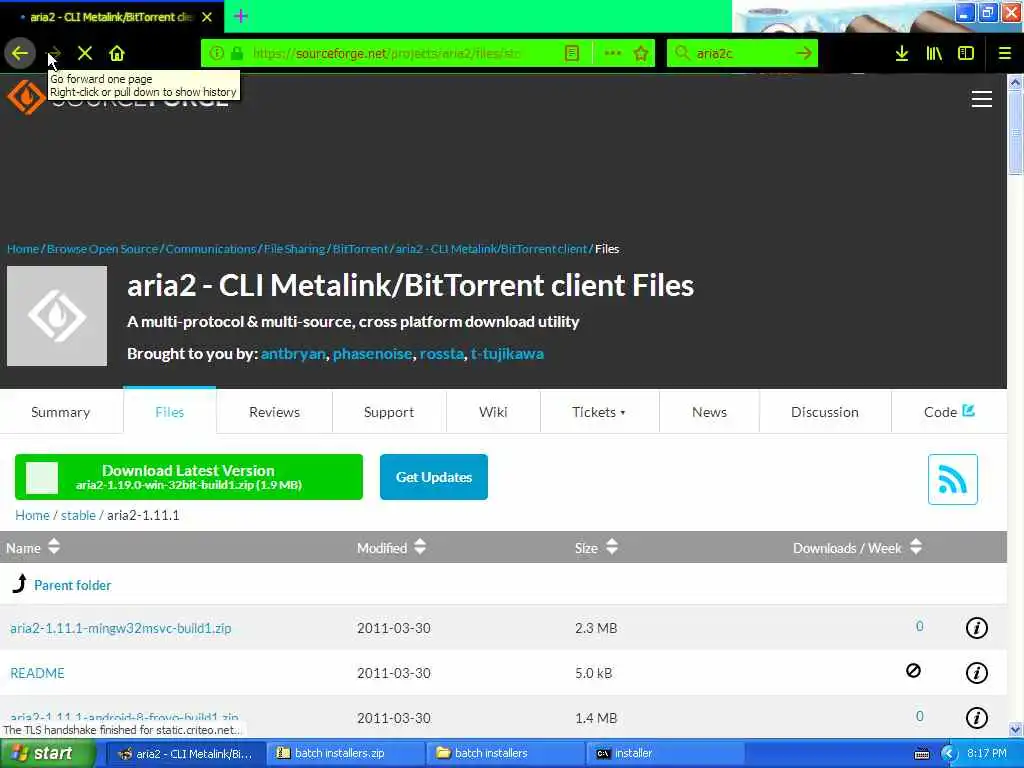1024x768 pixels.
Task: Open the downloads arrow icon
Action: tap(902, 53)
